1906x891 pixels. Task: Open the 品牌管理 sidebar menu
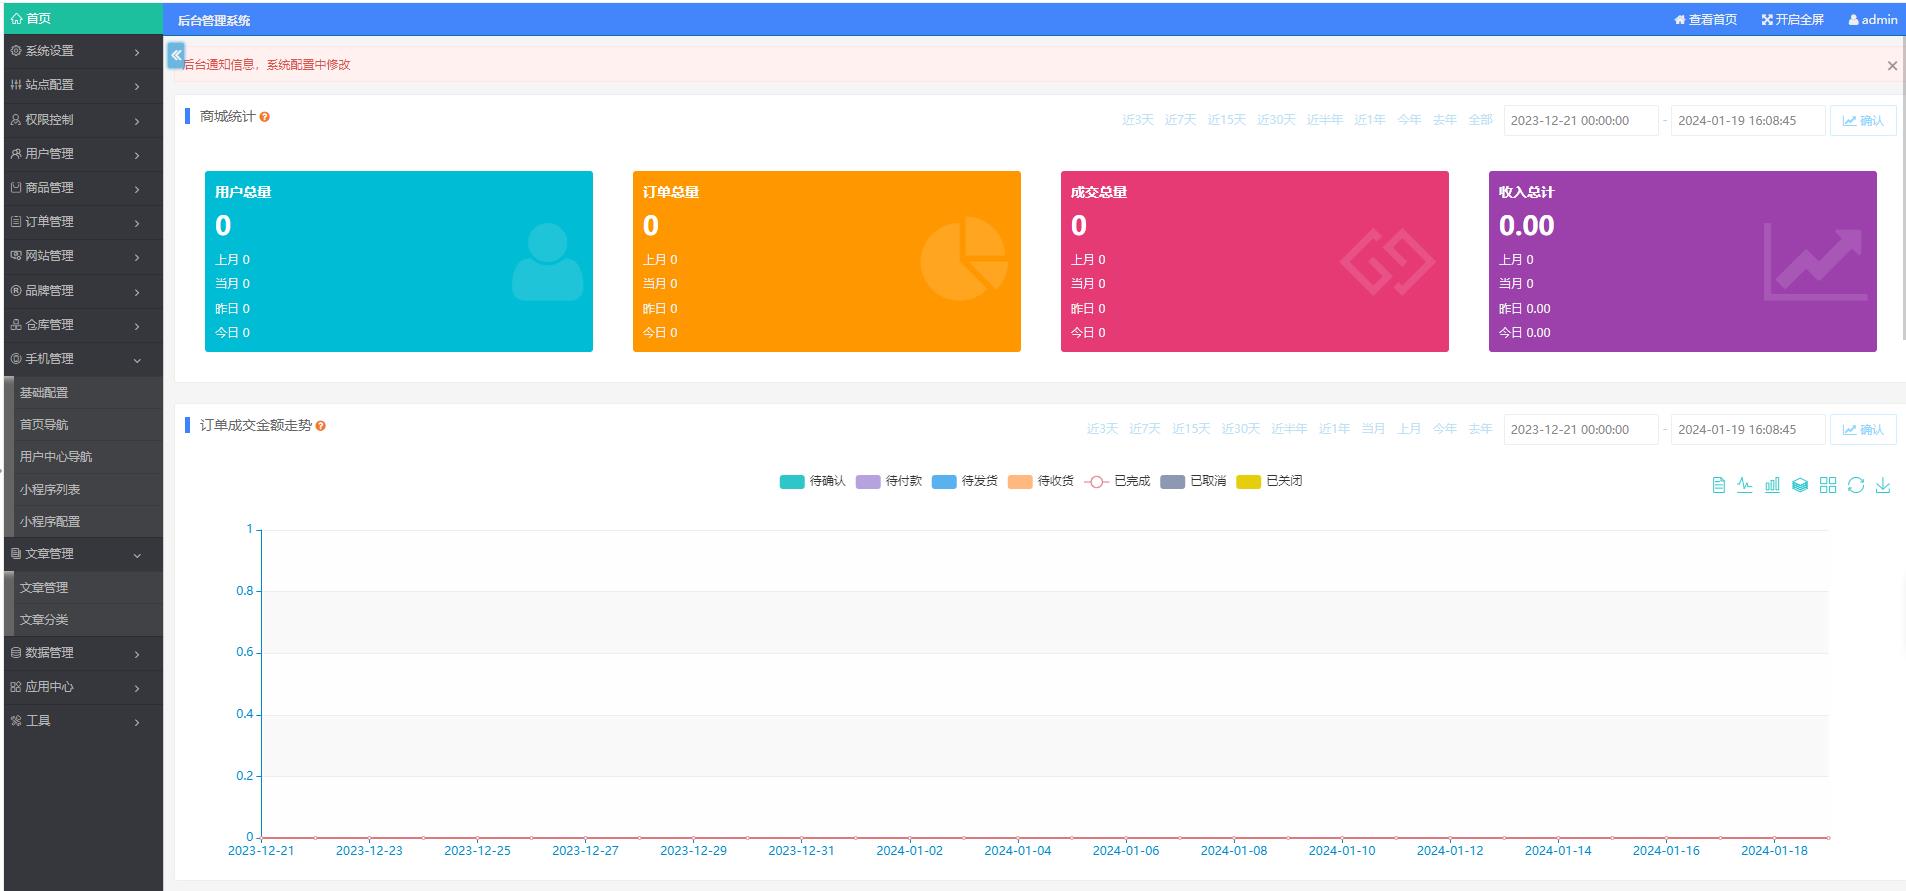(x=83, y=291)
